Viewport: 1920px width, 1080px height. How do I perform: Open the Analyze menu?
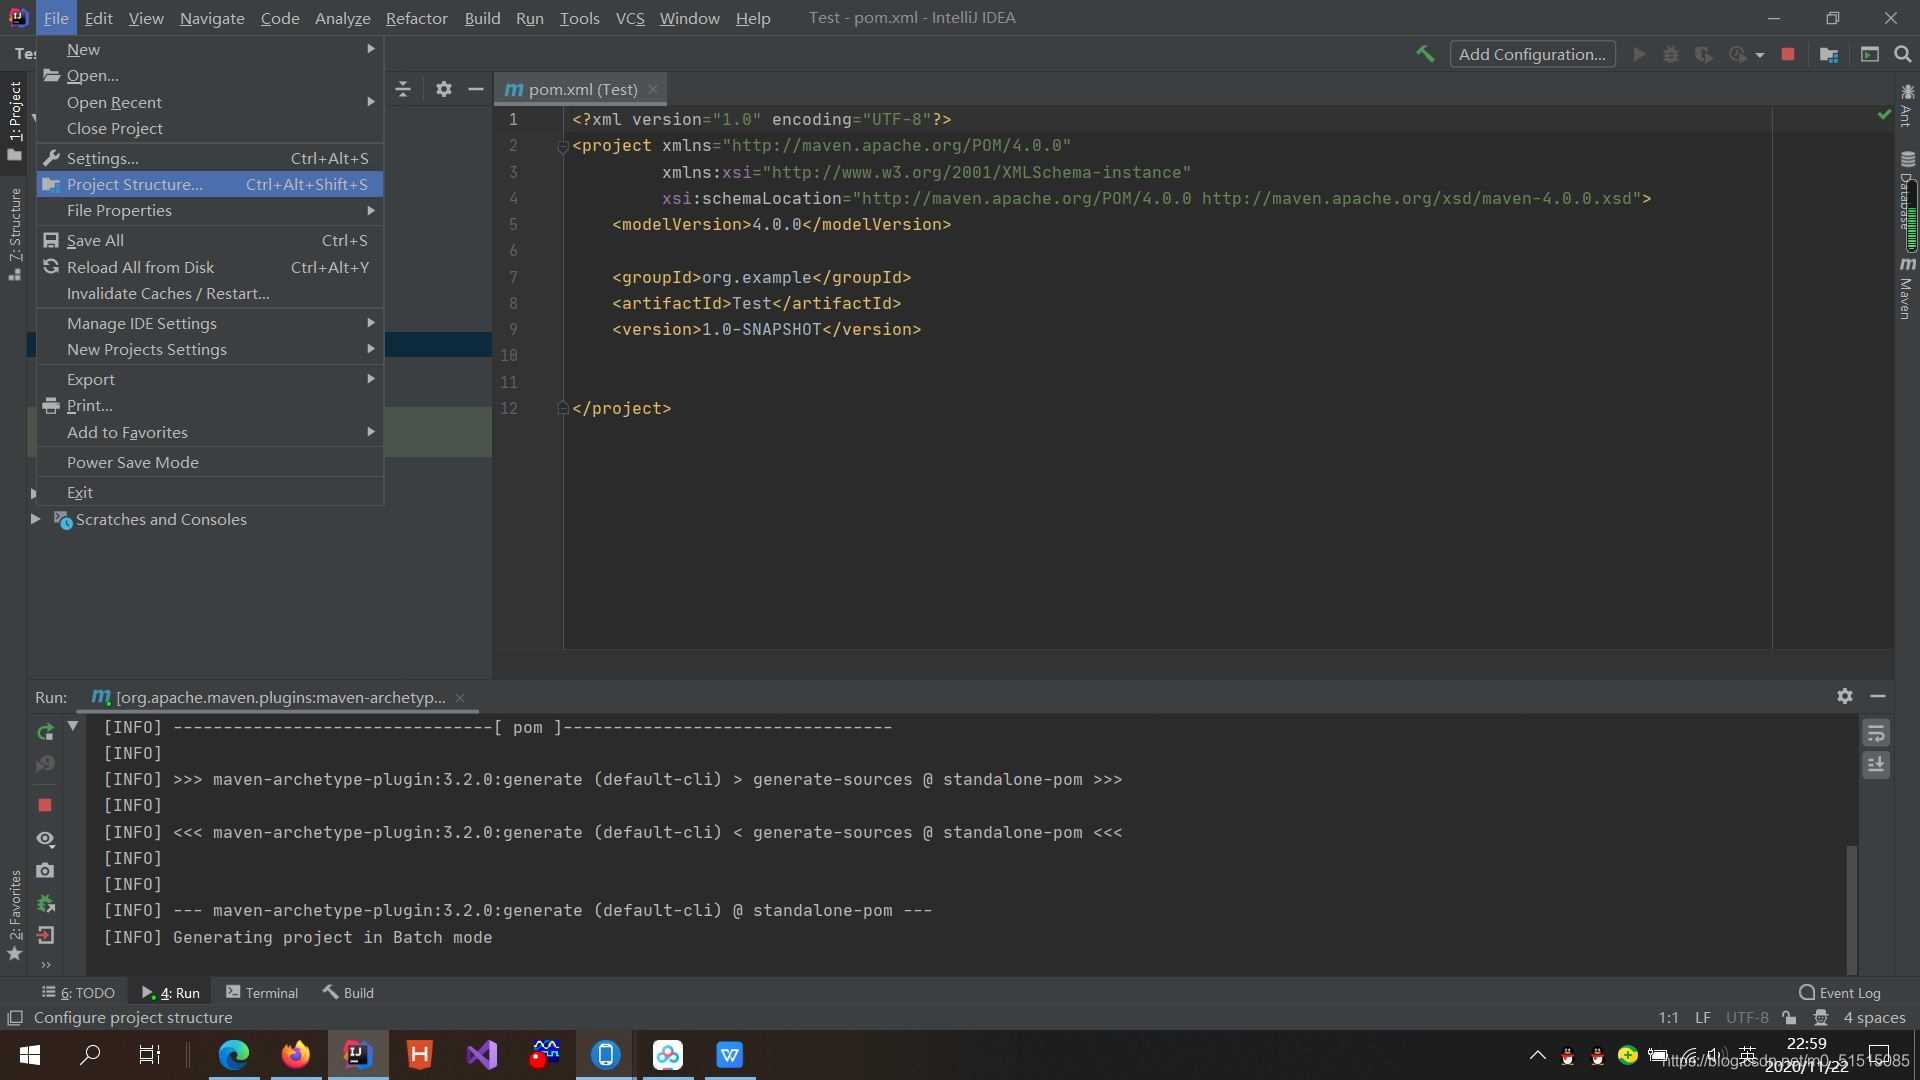click(x=342, y=18)
